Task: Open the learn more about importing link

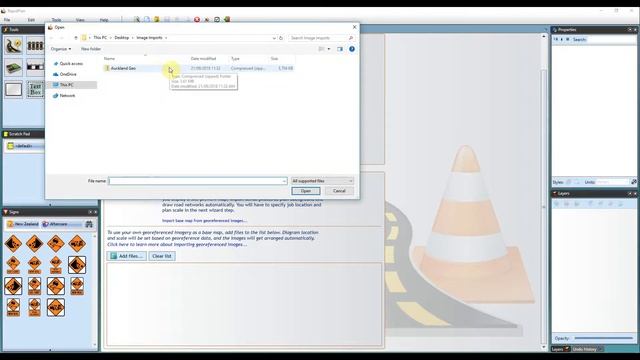Action: [177, 244]
